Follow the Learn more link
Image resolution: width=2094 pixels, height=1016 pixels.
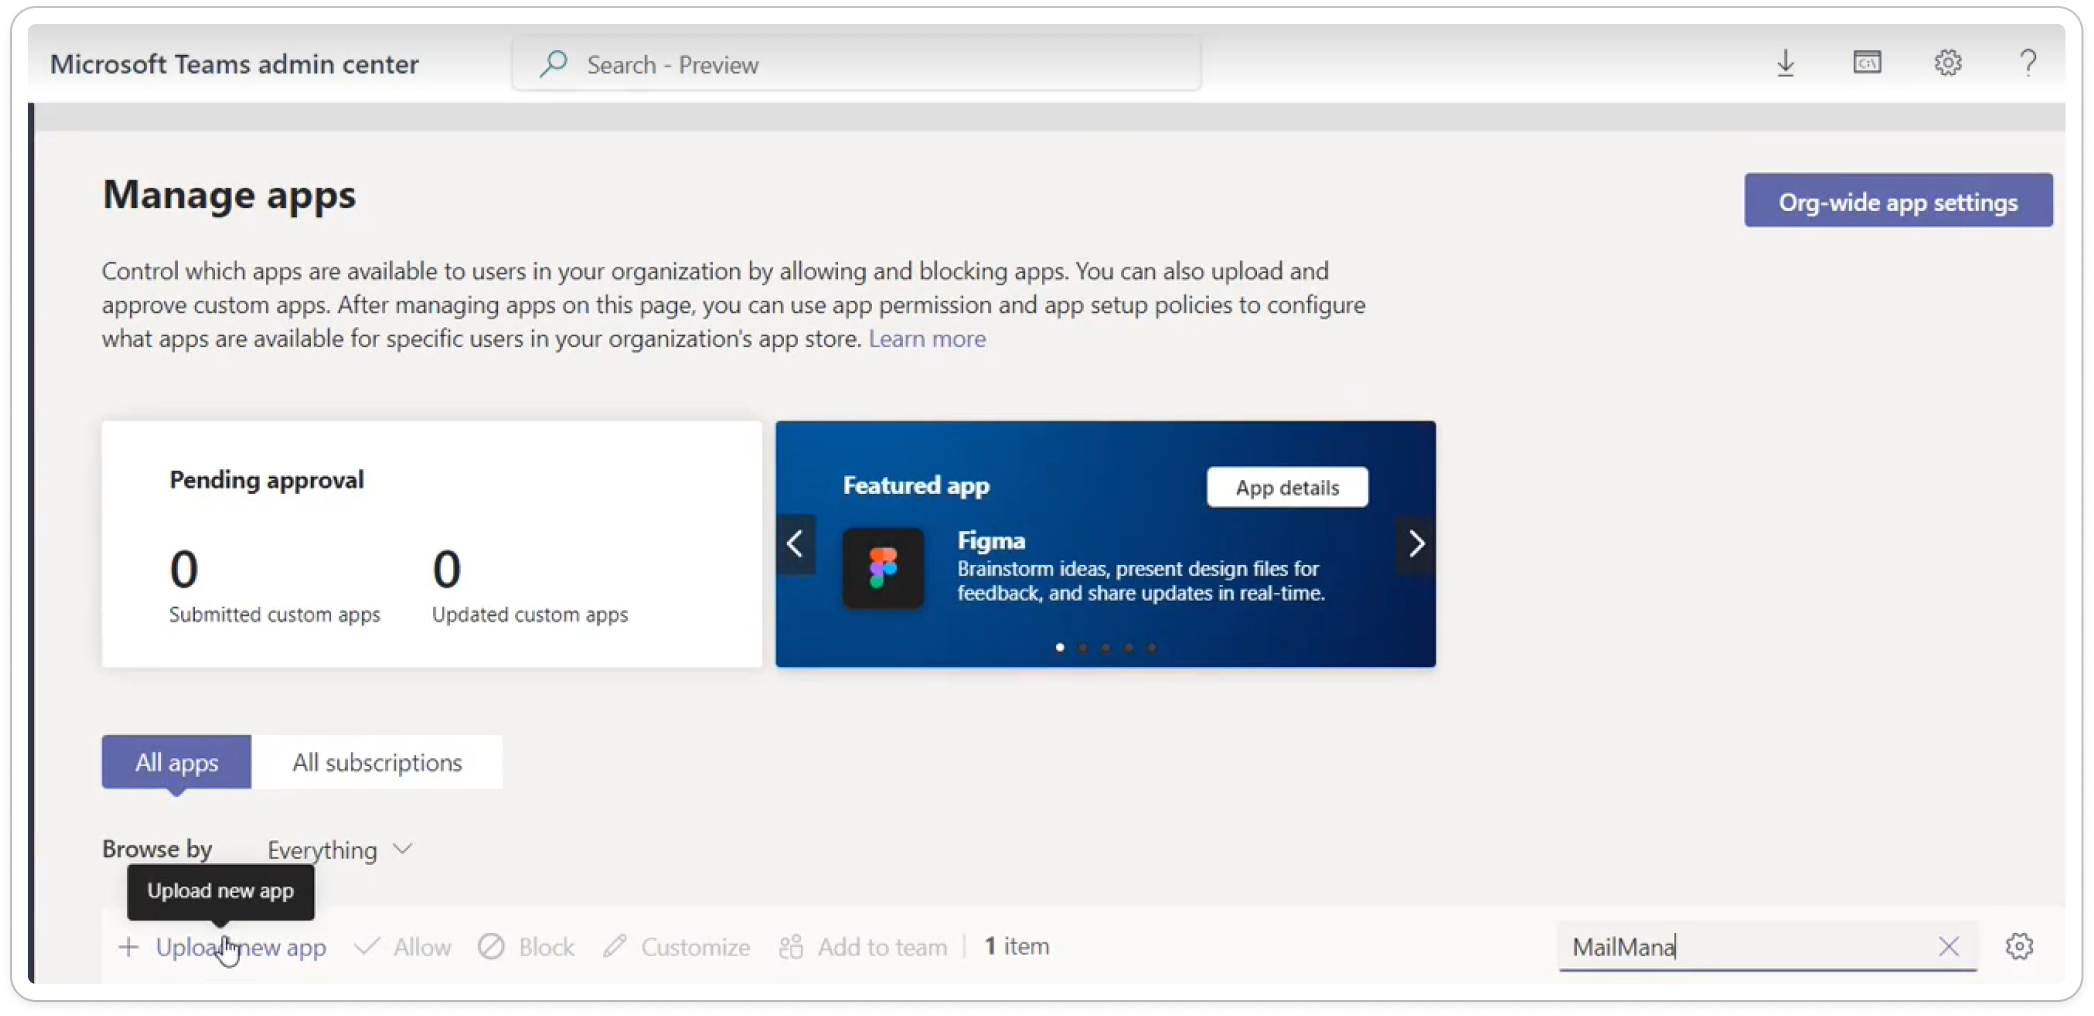point(926,339)
